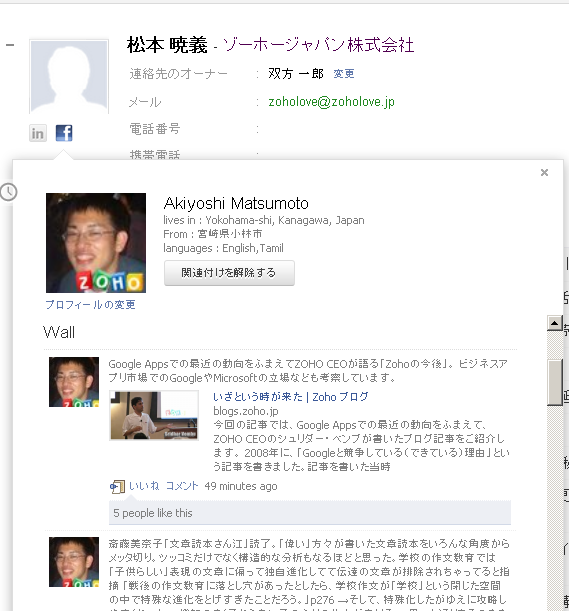Click the いいね link on first post
This screenshot has height=611, width=569.
pyautogui.click(x=144, y=486)
